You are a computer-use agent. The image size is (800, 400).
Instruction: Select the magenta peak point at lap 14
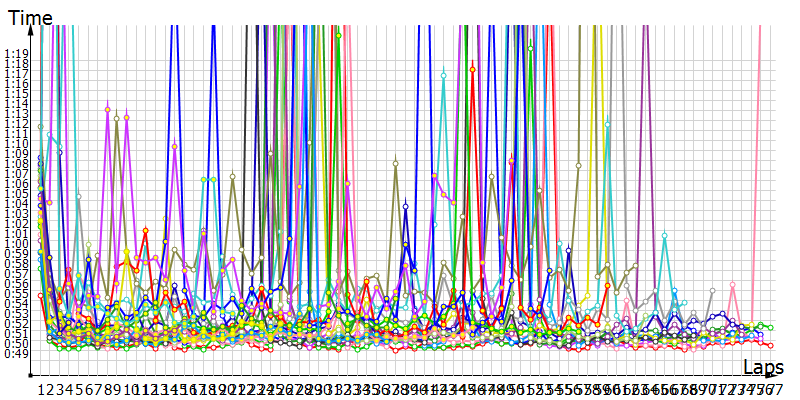click(x=175, y=147)
